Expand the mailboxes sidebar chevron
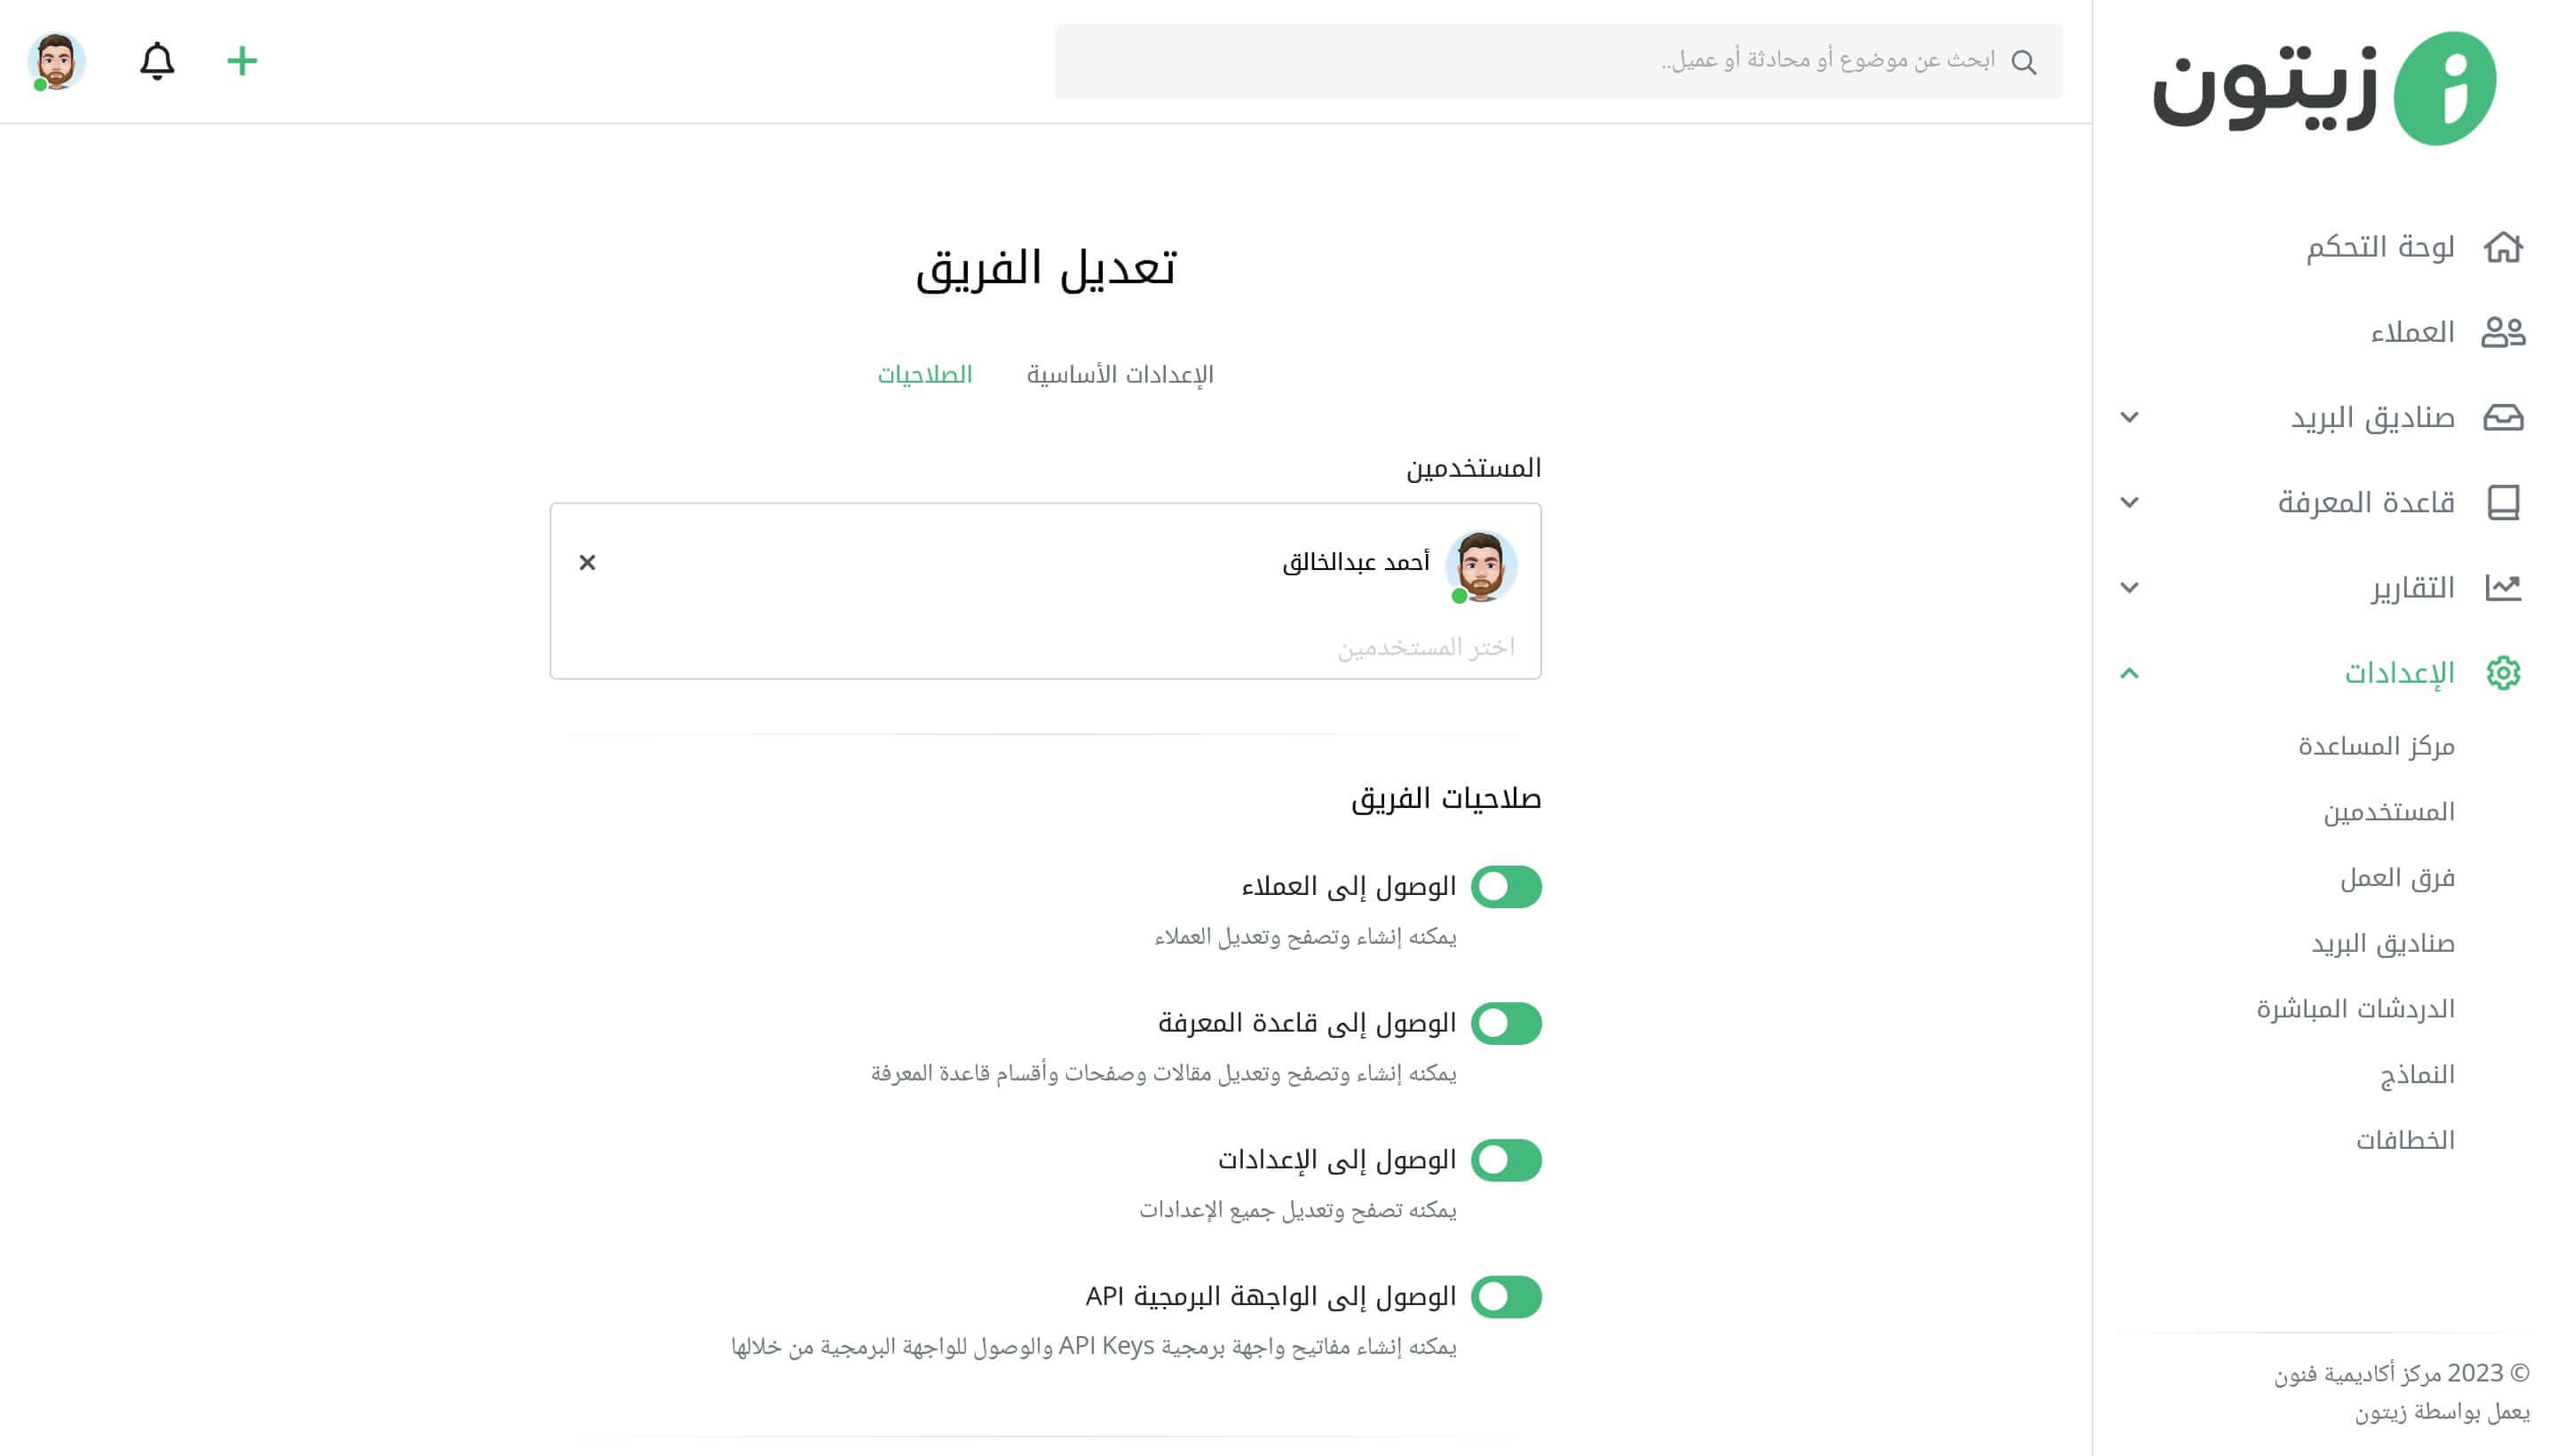Screen dimensions: 2557x1456 click(x=2129, y=417)
